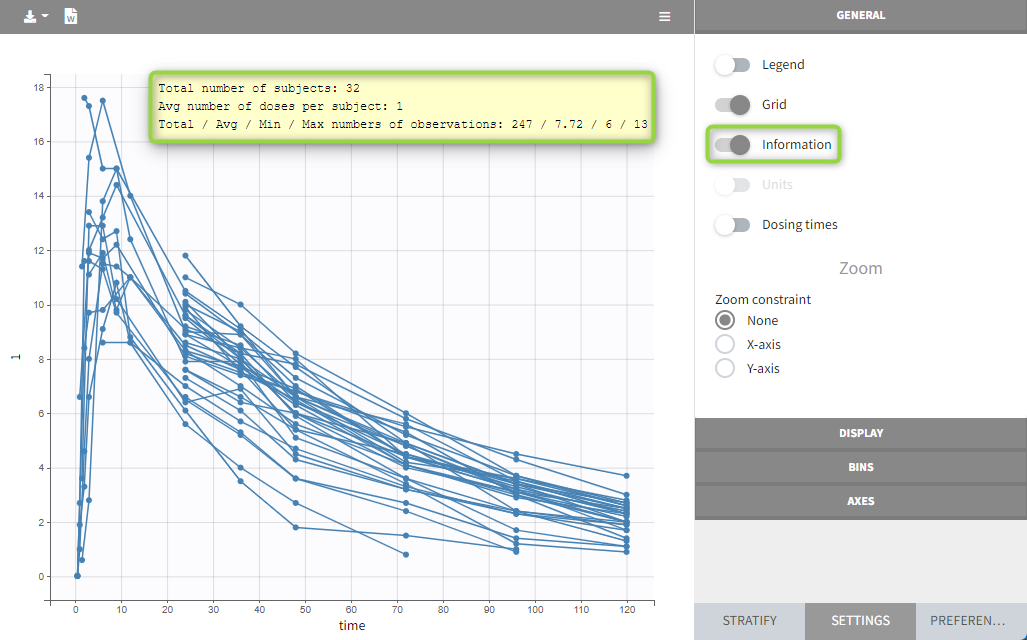
Task: Click the yellow subject information box
Action: [402, 107]
